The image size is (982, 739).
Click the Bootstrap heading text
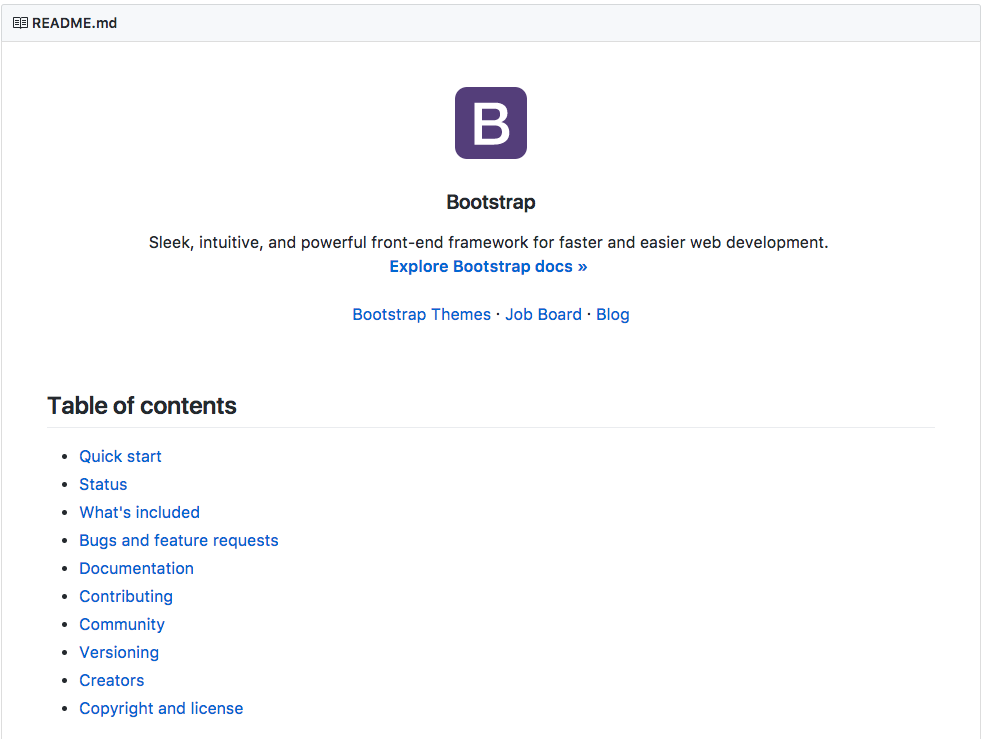[491, 202]
